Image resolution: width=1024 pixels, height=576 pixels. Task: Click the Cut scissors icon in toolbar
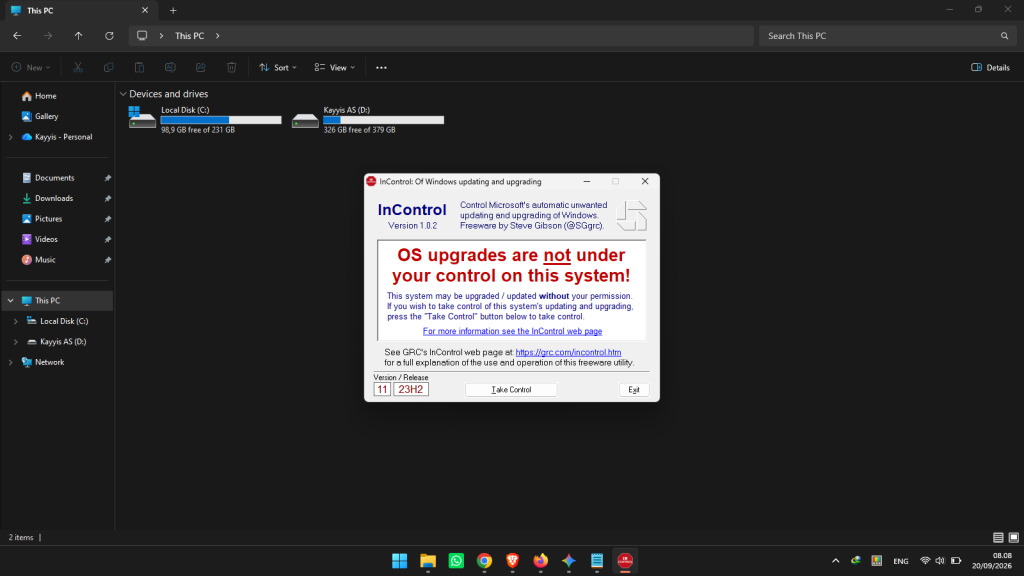tap(78, 67)
